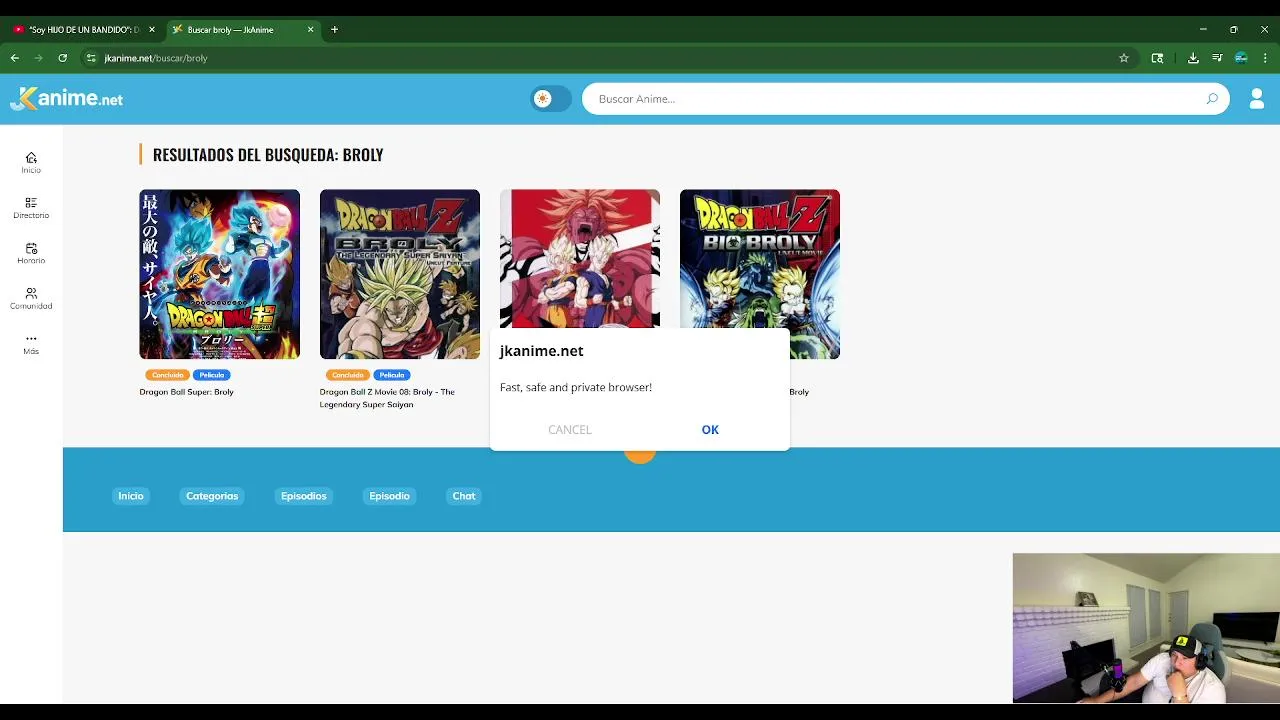Close the YouTube tab
This screenshot has width=1280, height=720.
pyautogui.click(x=152, y=30)
